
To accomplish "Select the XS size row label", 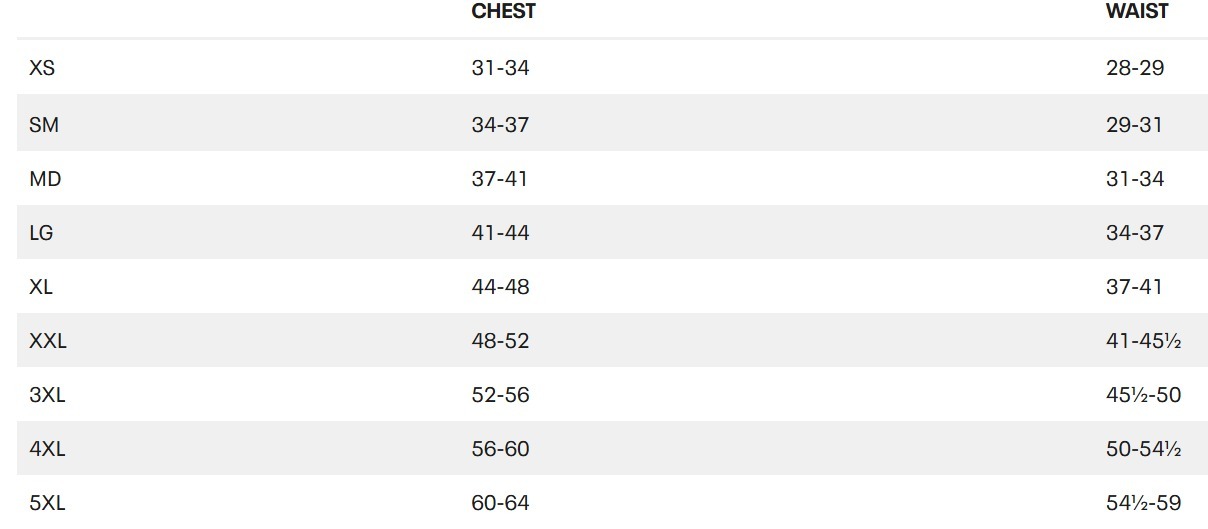I will pyautogui.click(x=42, y=69).
